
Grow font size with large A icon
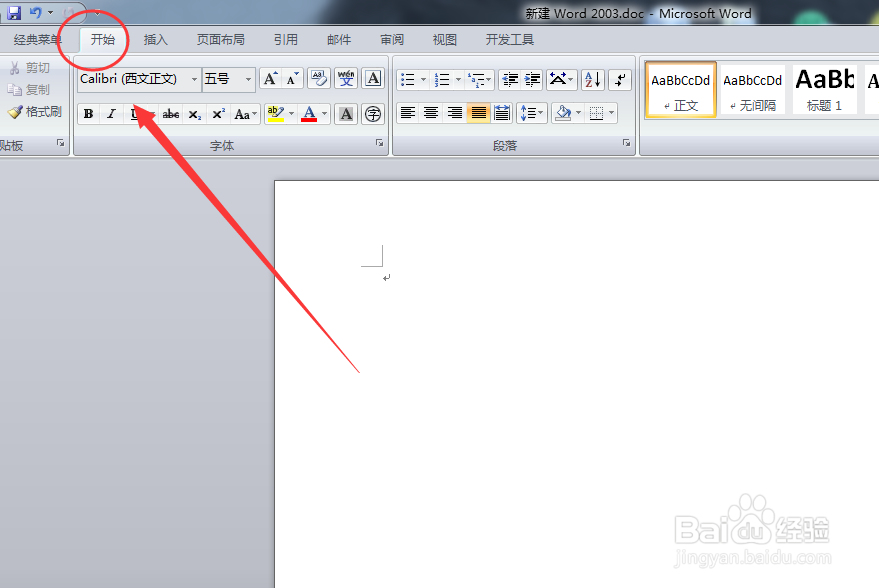[271, 79]
